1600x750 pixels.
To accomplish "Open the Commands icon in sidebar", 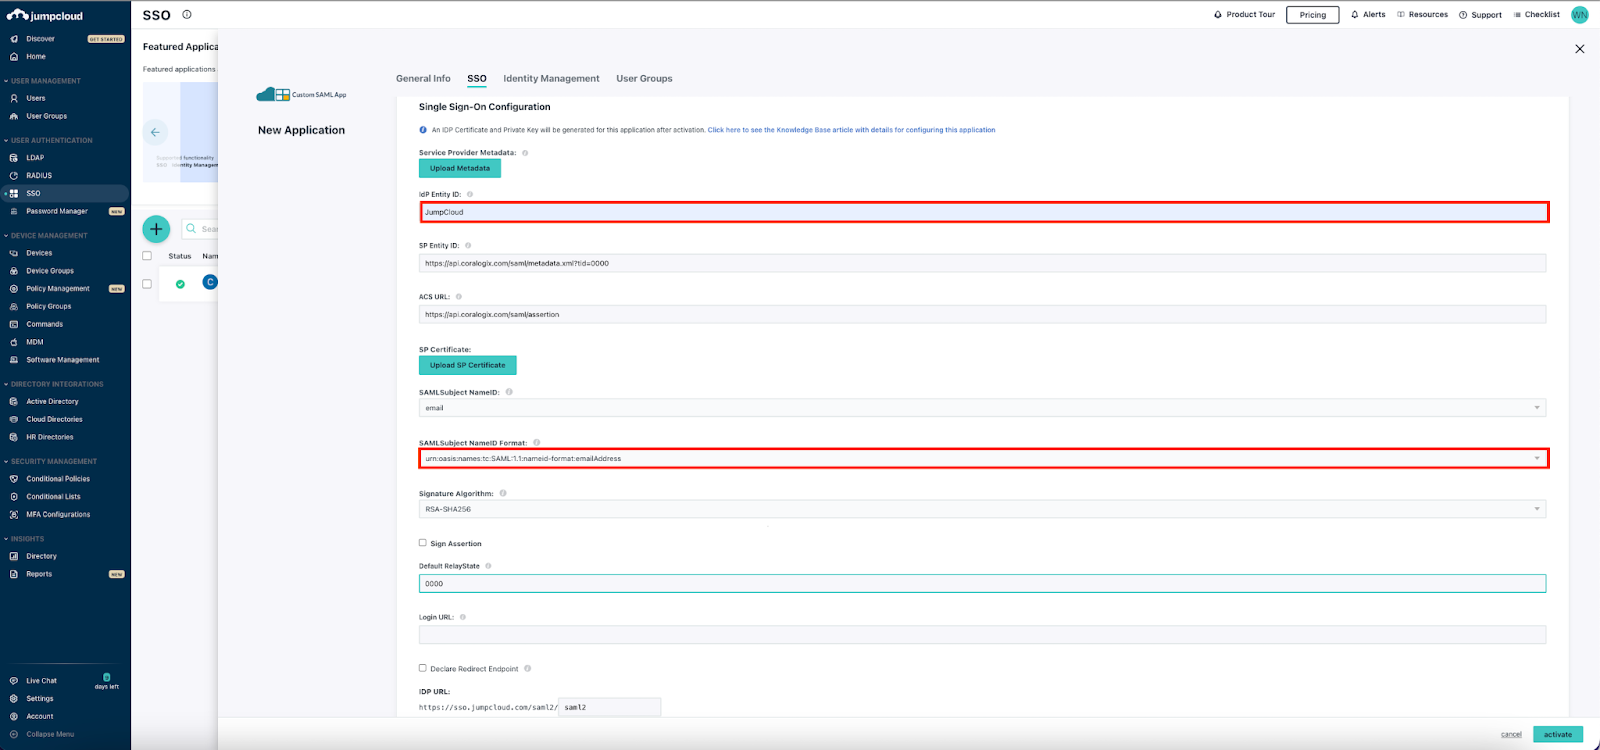I will click(14, 324).
